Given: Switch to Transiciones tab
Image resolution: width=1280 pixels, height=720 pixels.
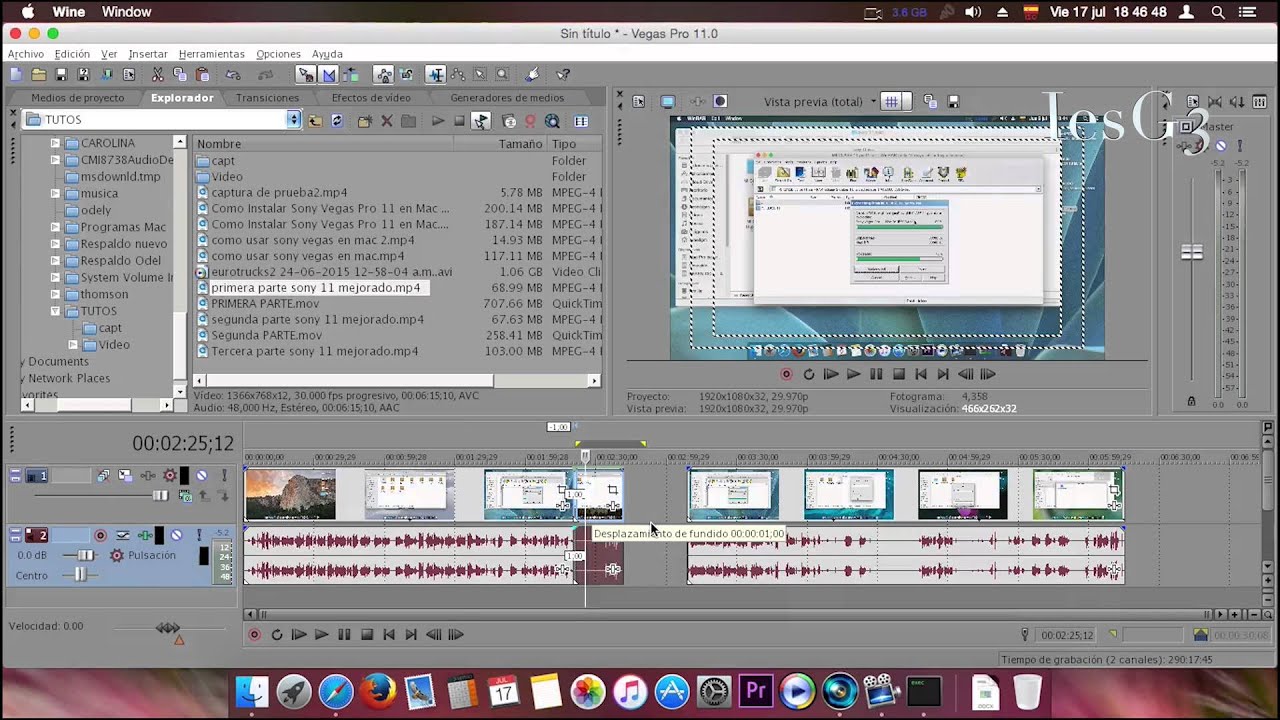Looking at the screenshot, I should click(x=267, y=98).
